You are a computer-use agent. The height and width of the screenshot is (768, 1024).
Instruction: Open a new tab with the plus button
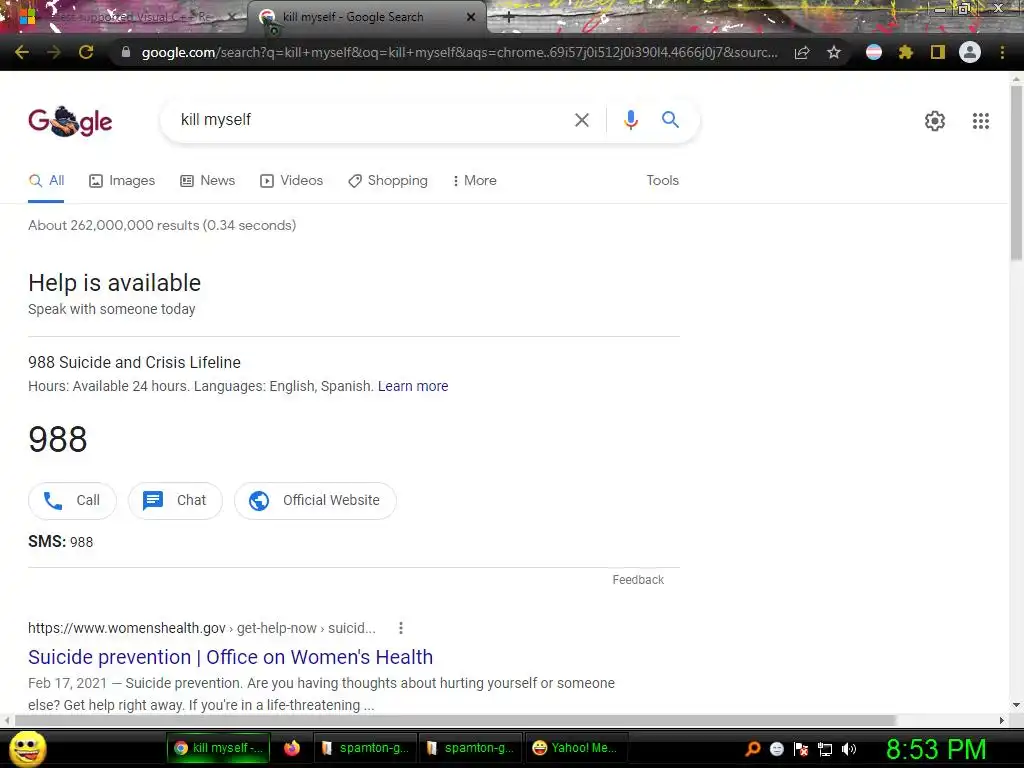coord(509,18)
